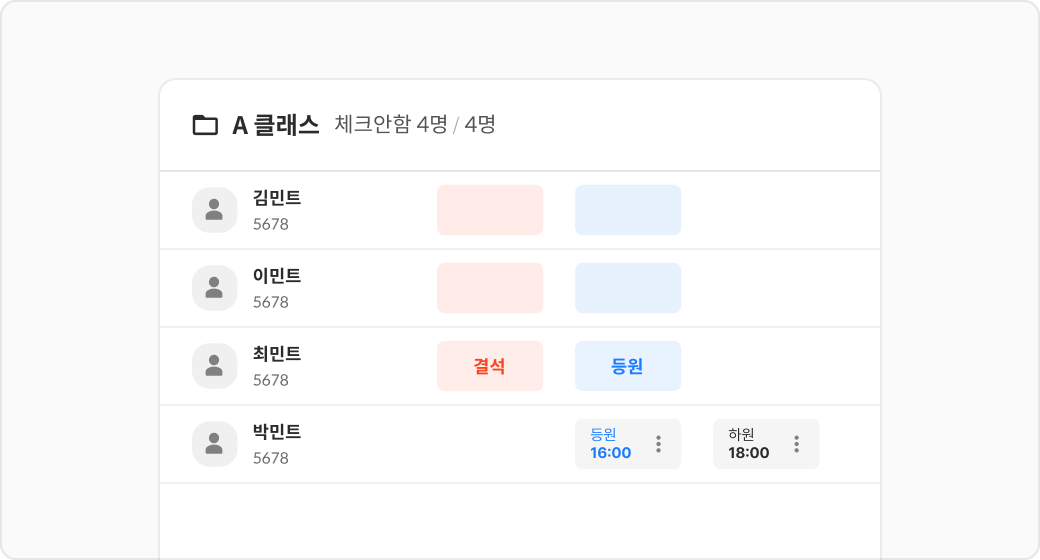
Task: Select the 김민트 student name
Action: tap(277, 198)
